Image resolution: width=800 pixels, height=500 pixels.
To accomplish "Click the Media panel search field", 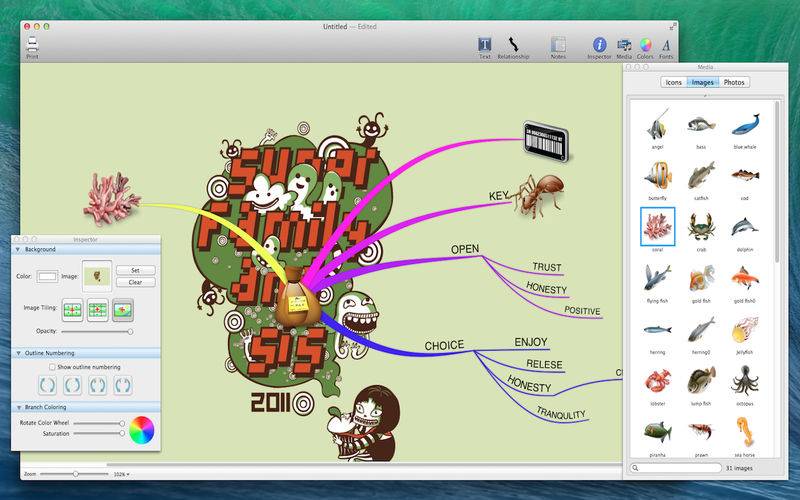I will click(676, 468).
